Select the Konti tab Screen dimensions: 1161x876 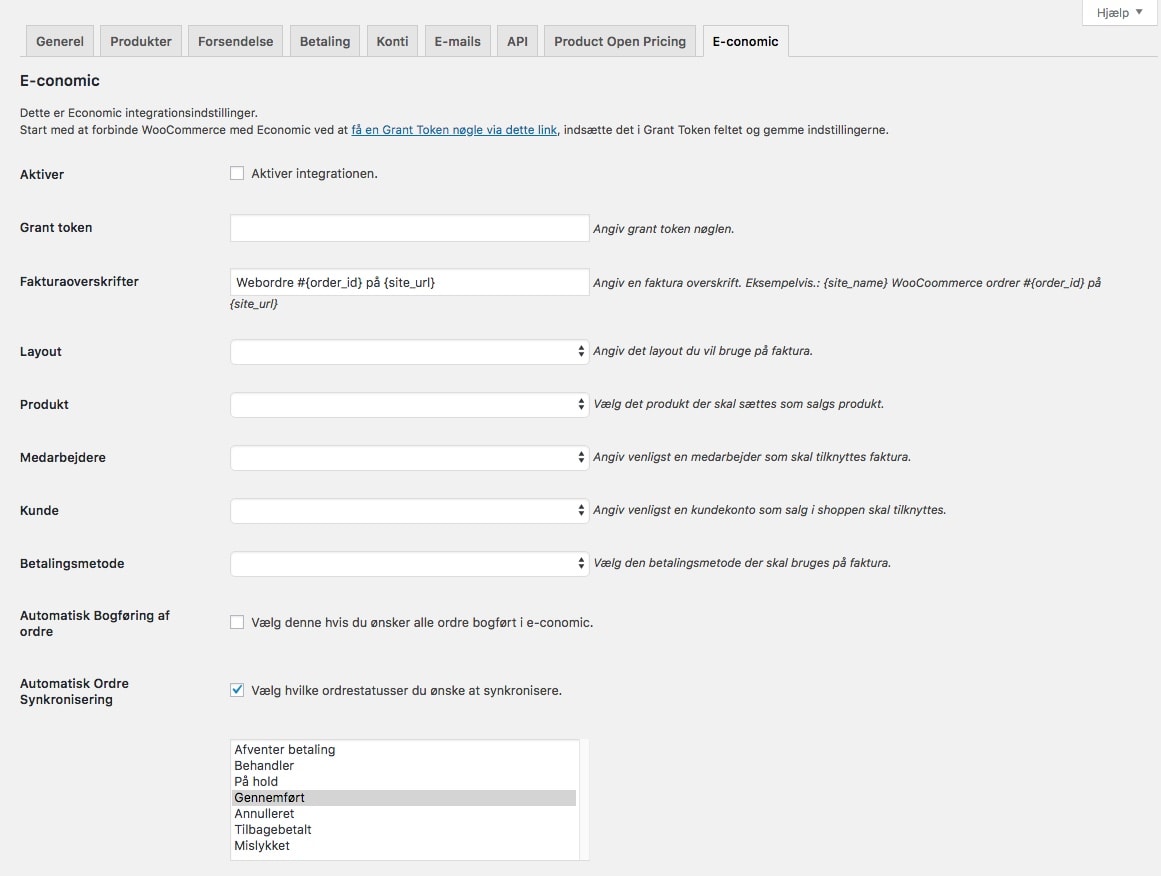pyautogui.click(x=392, y=41)
